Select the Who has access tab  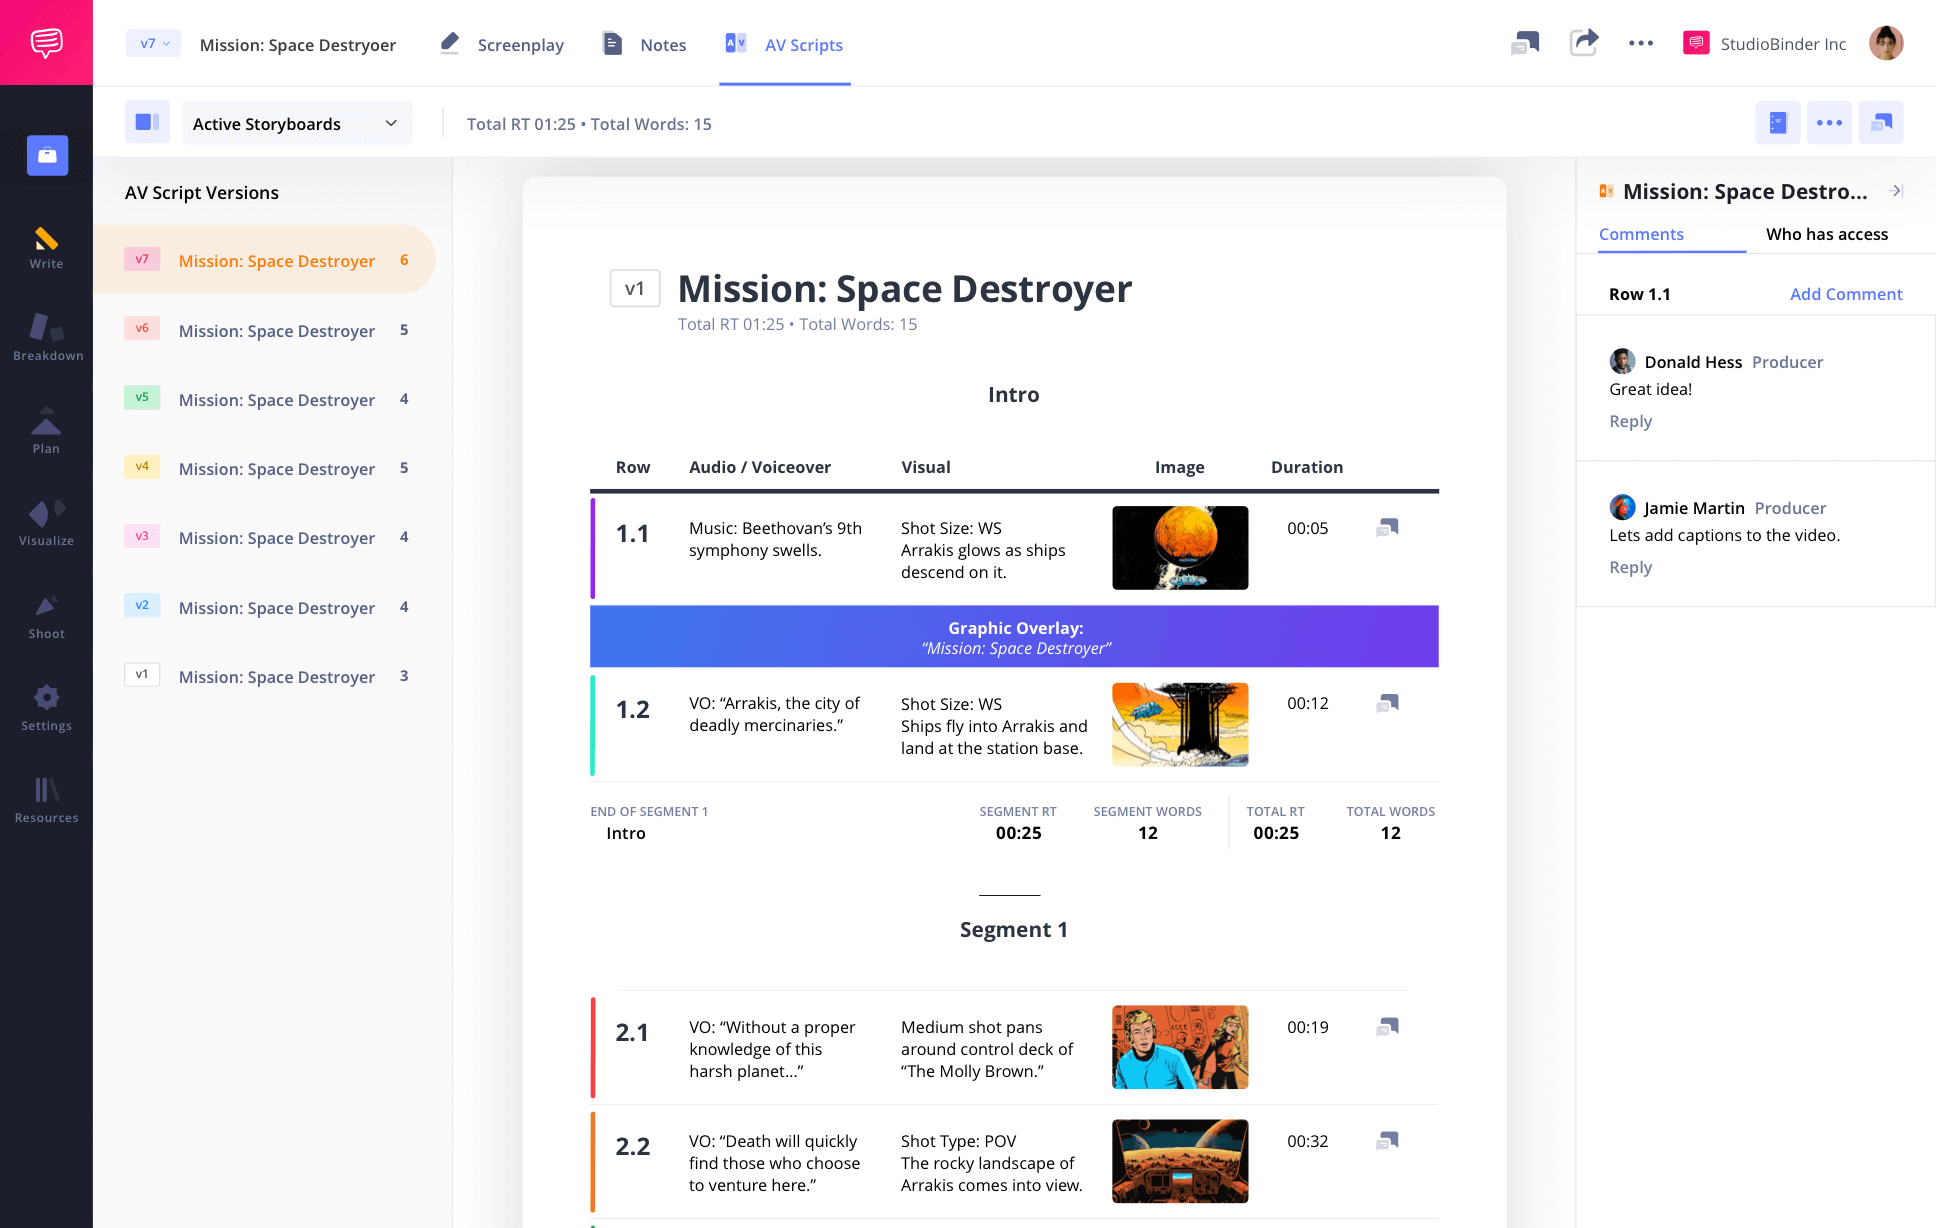[x=1825, y=234]
